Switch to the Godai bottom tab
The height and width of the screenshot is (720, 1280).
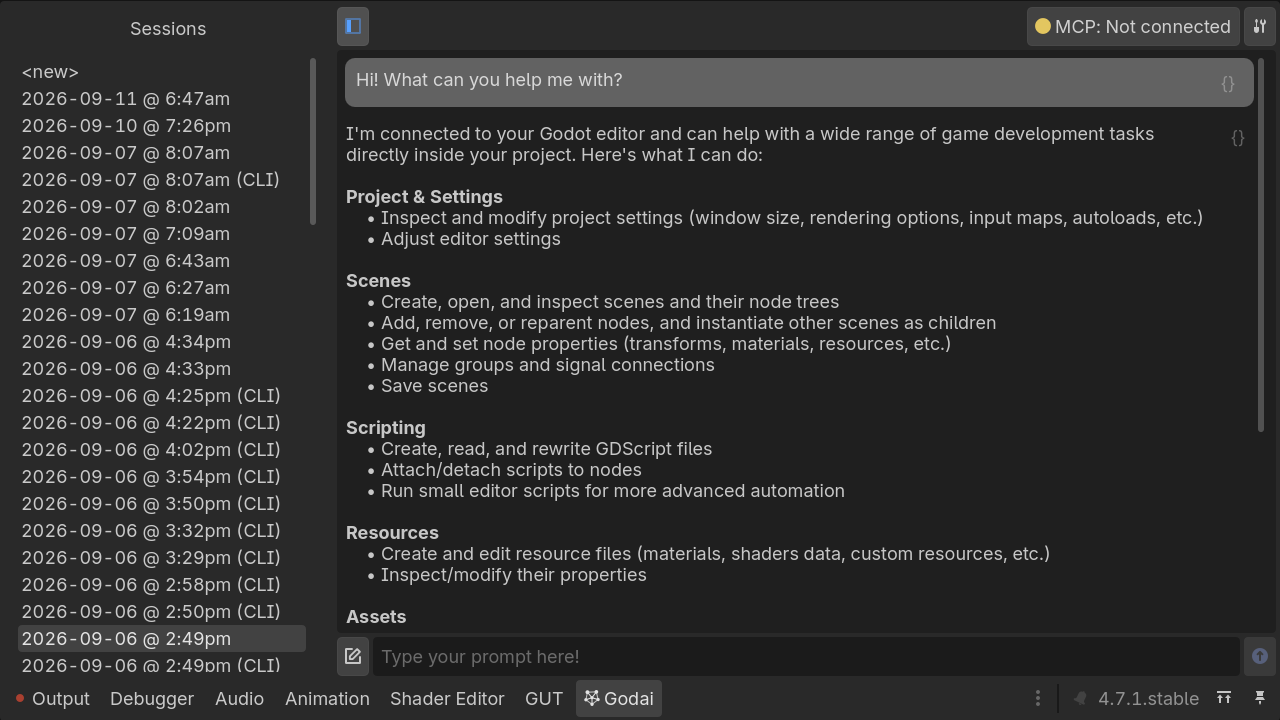coord(619,699)
